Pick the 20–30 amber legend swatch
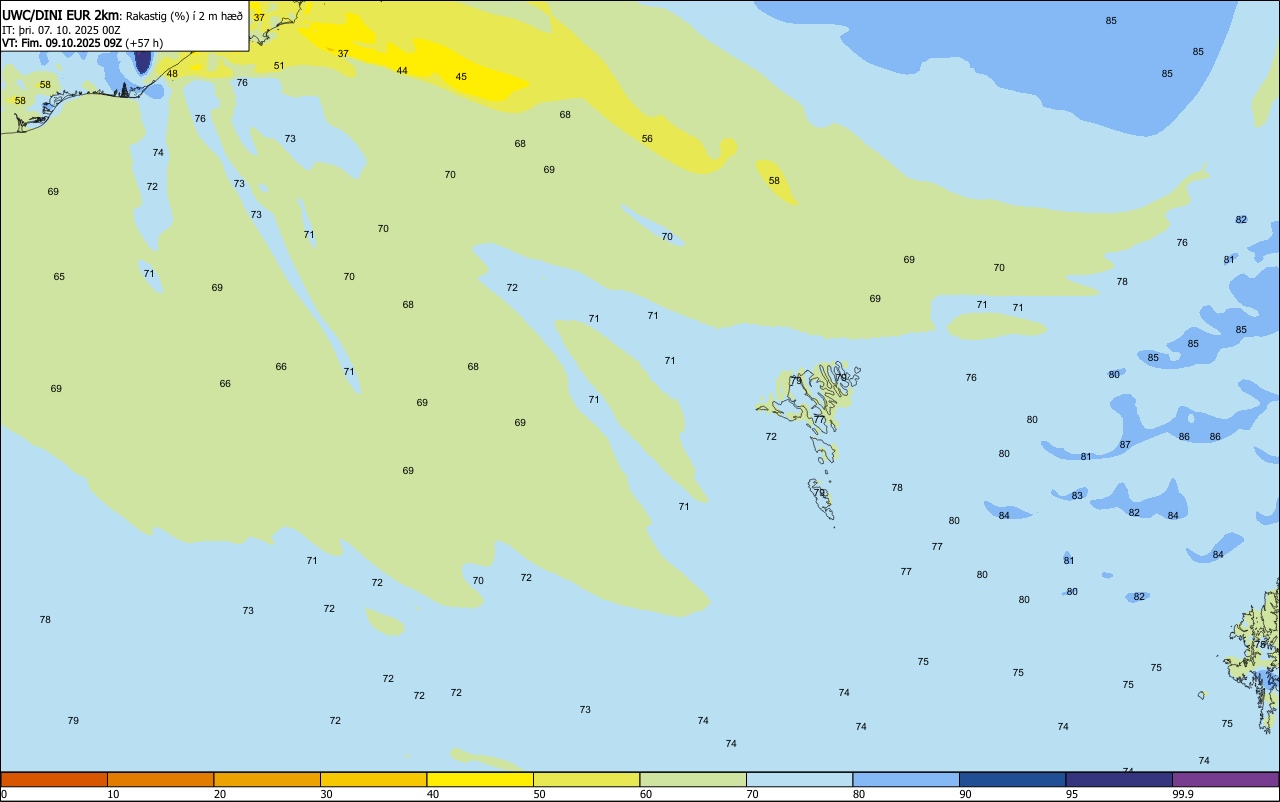Image resolution: width=1280 pixels, height=802 pixels. pyautogui.click(x=267, y=779)
